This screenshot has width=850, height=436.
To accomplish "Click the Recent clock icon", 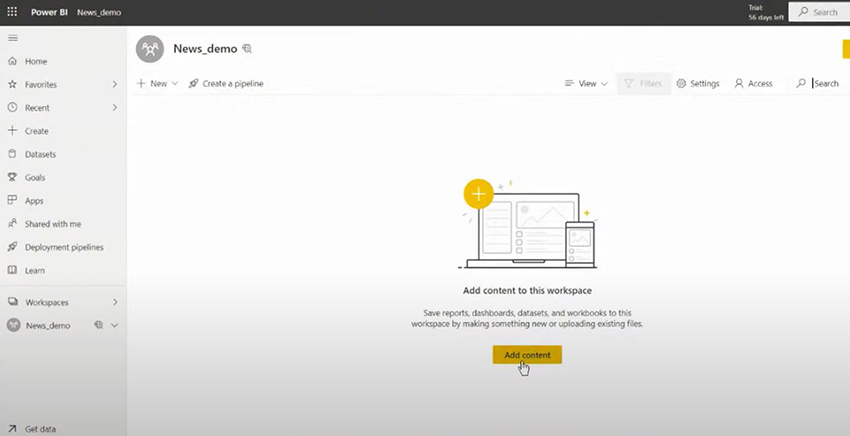I will point(12,107).
